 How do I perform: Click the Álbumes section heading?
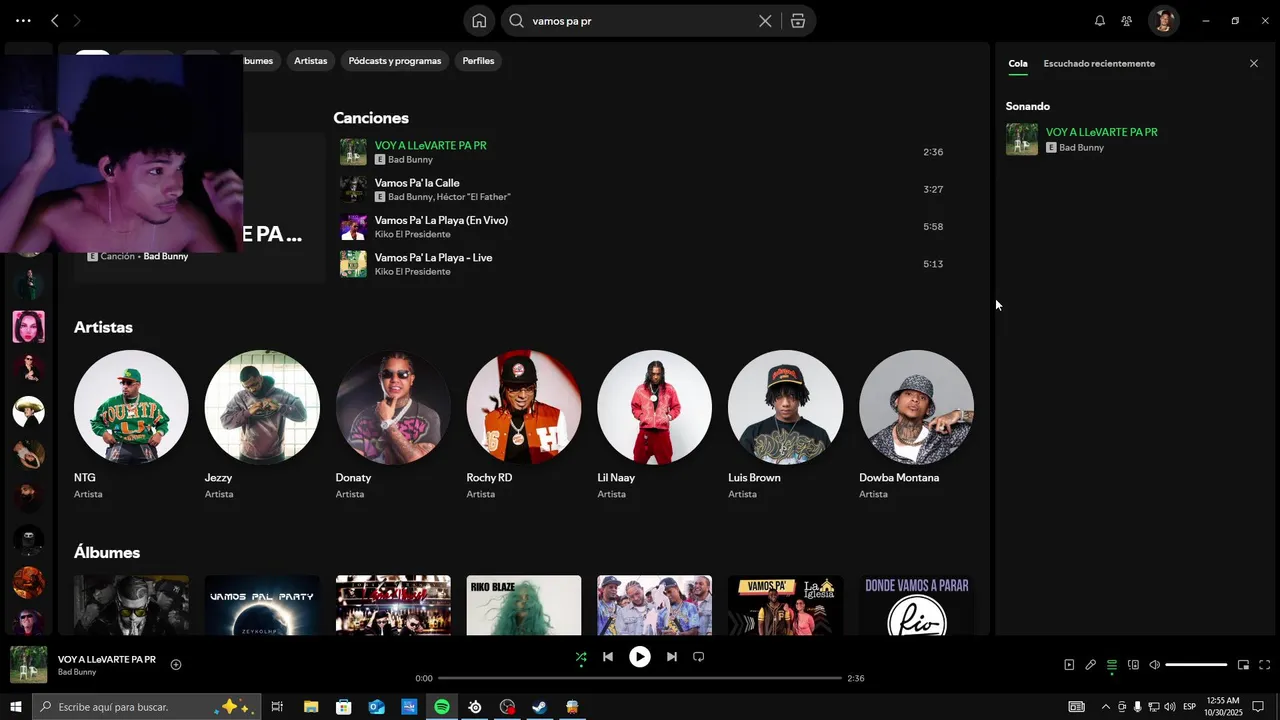coord(107,552)
